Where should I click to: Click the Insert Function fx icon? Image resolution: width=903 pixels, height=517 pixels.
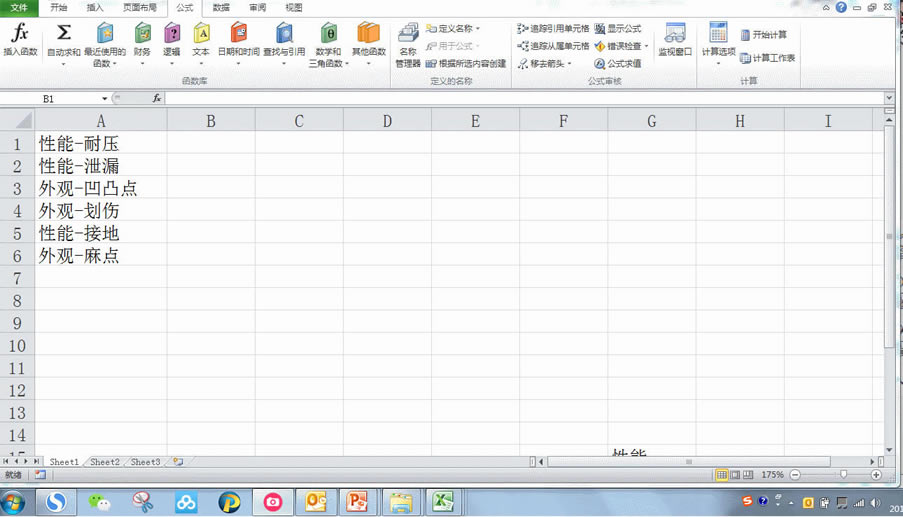pos(20,33)
